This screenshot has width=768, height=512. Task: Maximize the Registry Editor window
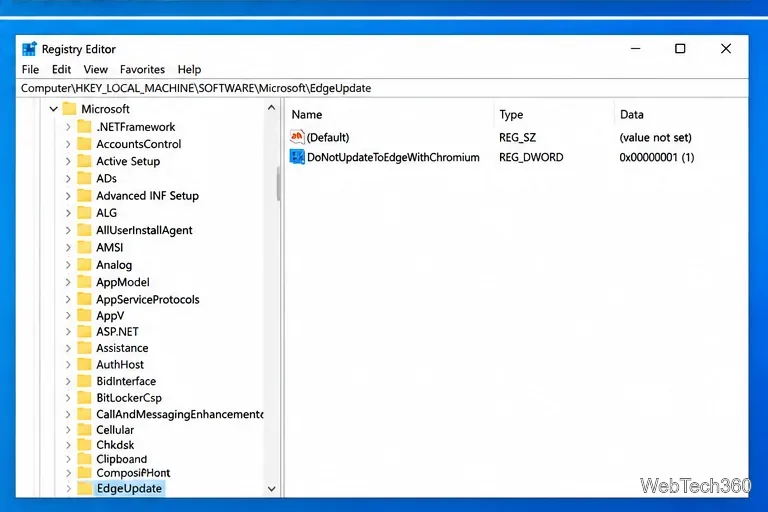pyautogui.click(x=680, y=49)
